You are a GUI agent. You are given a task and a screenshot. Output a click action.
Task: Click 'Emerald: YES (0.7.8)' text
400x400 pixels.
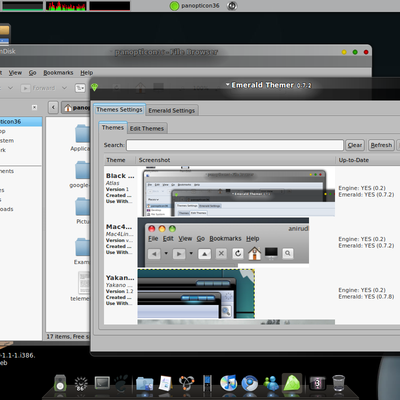click(x=366, y=296)
